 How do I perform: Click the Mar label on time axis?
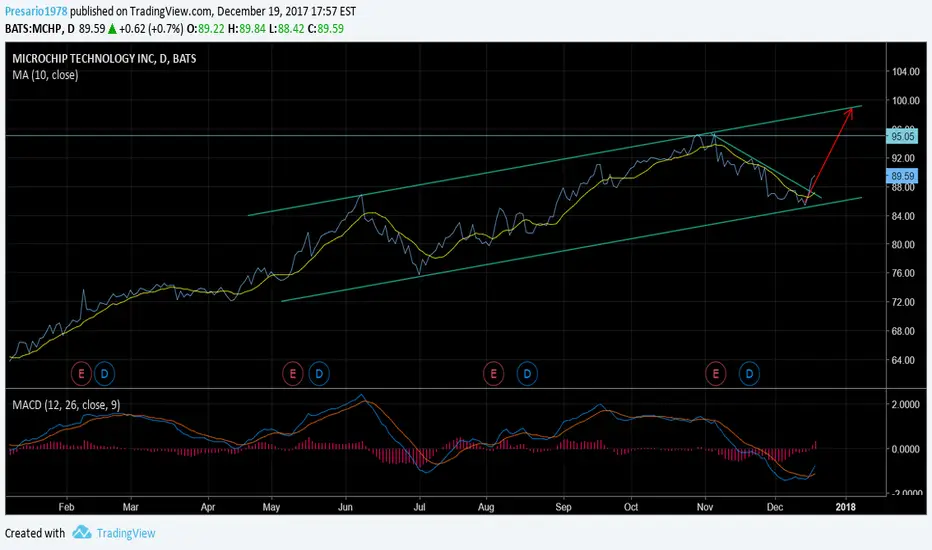[130, 507]
